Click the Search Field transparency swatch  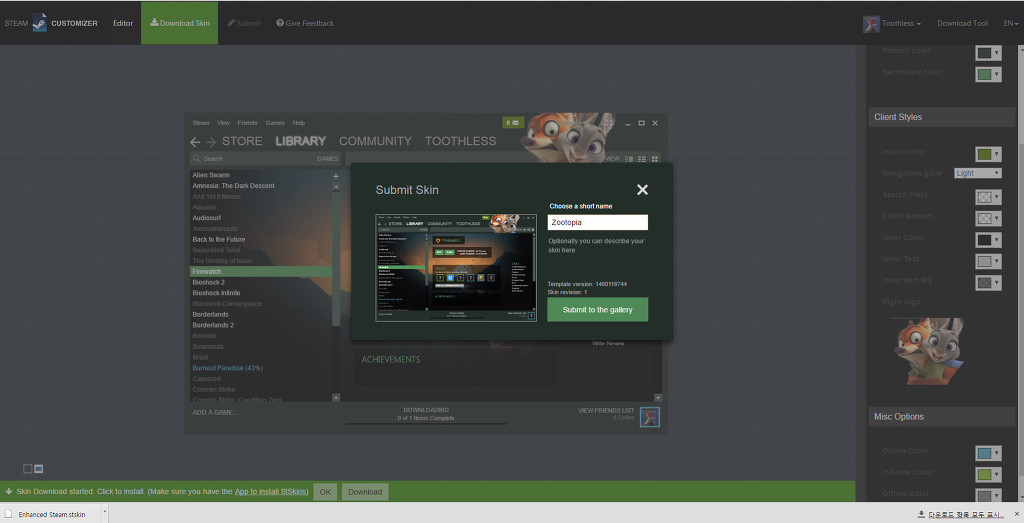coord(987,197)
